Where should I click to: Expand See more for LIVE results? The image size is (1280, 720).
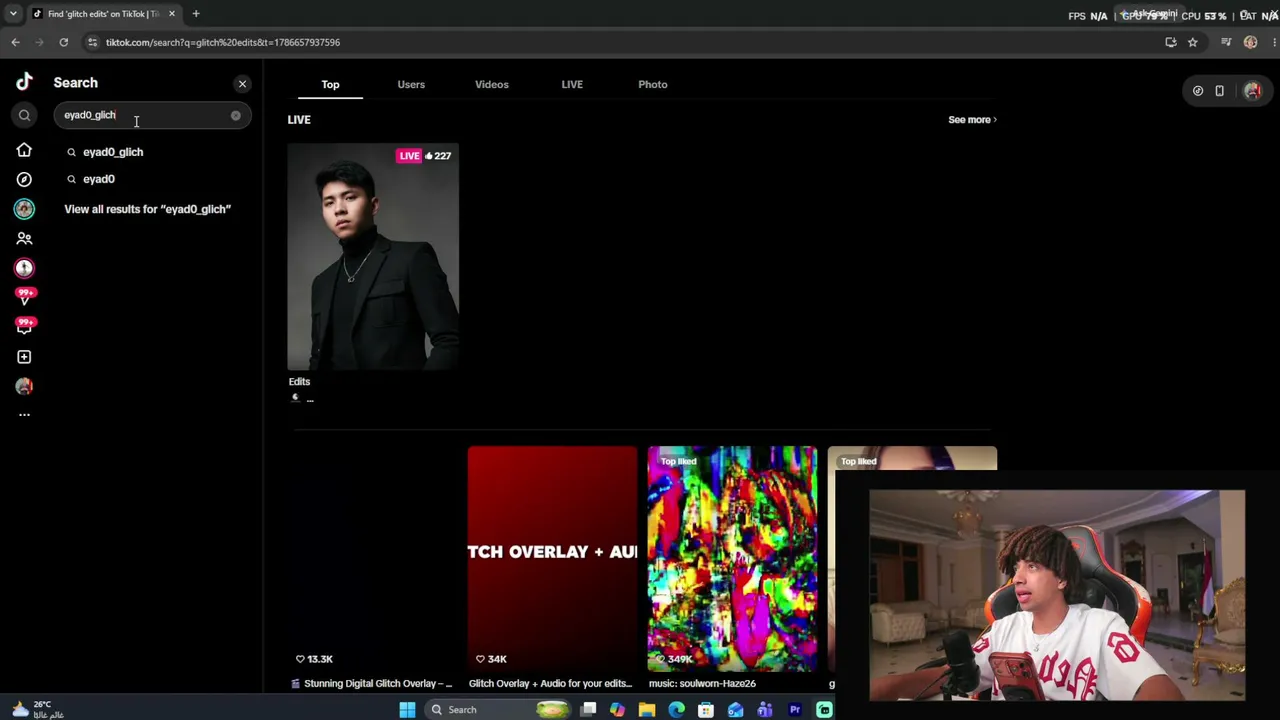tap(972, 120)
